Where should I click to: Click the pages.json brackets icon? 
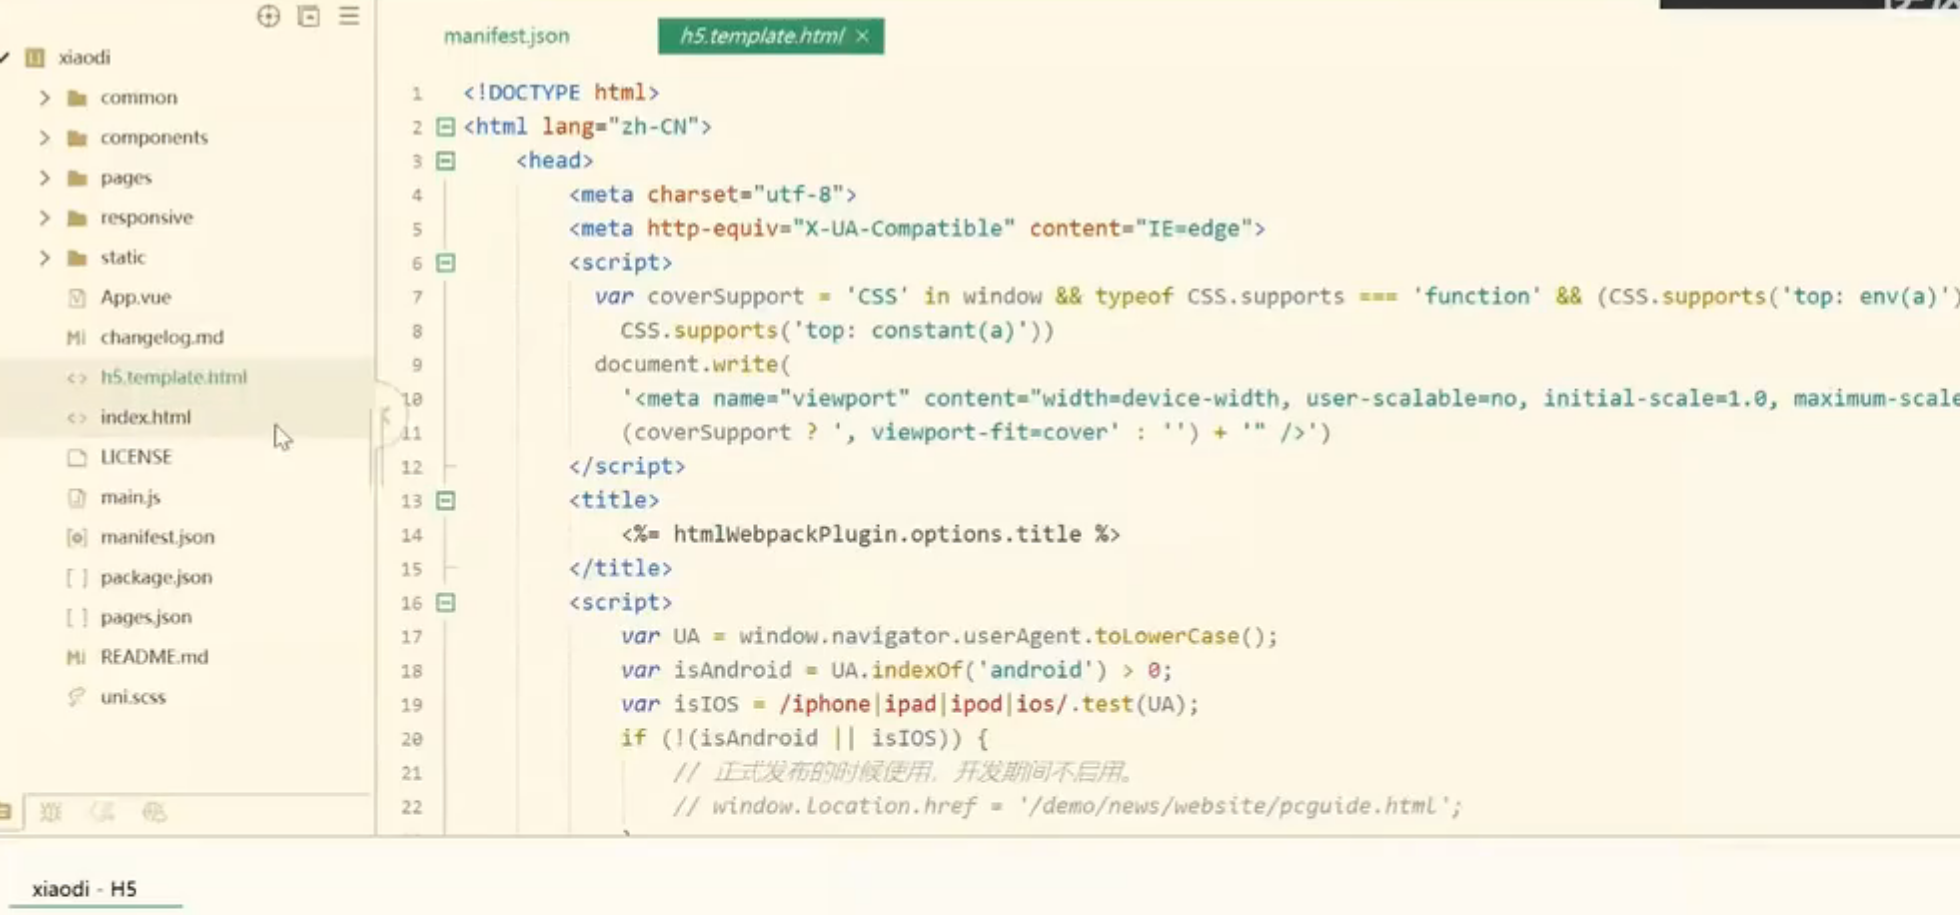point(77,617)
